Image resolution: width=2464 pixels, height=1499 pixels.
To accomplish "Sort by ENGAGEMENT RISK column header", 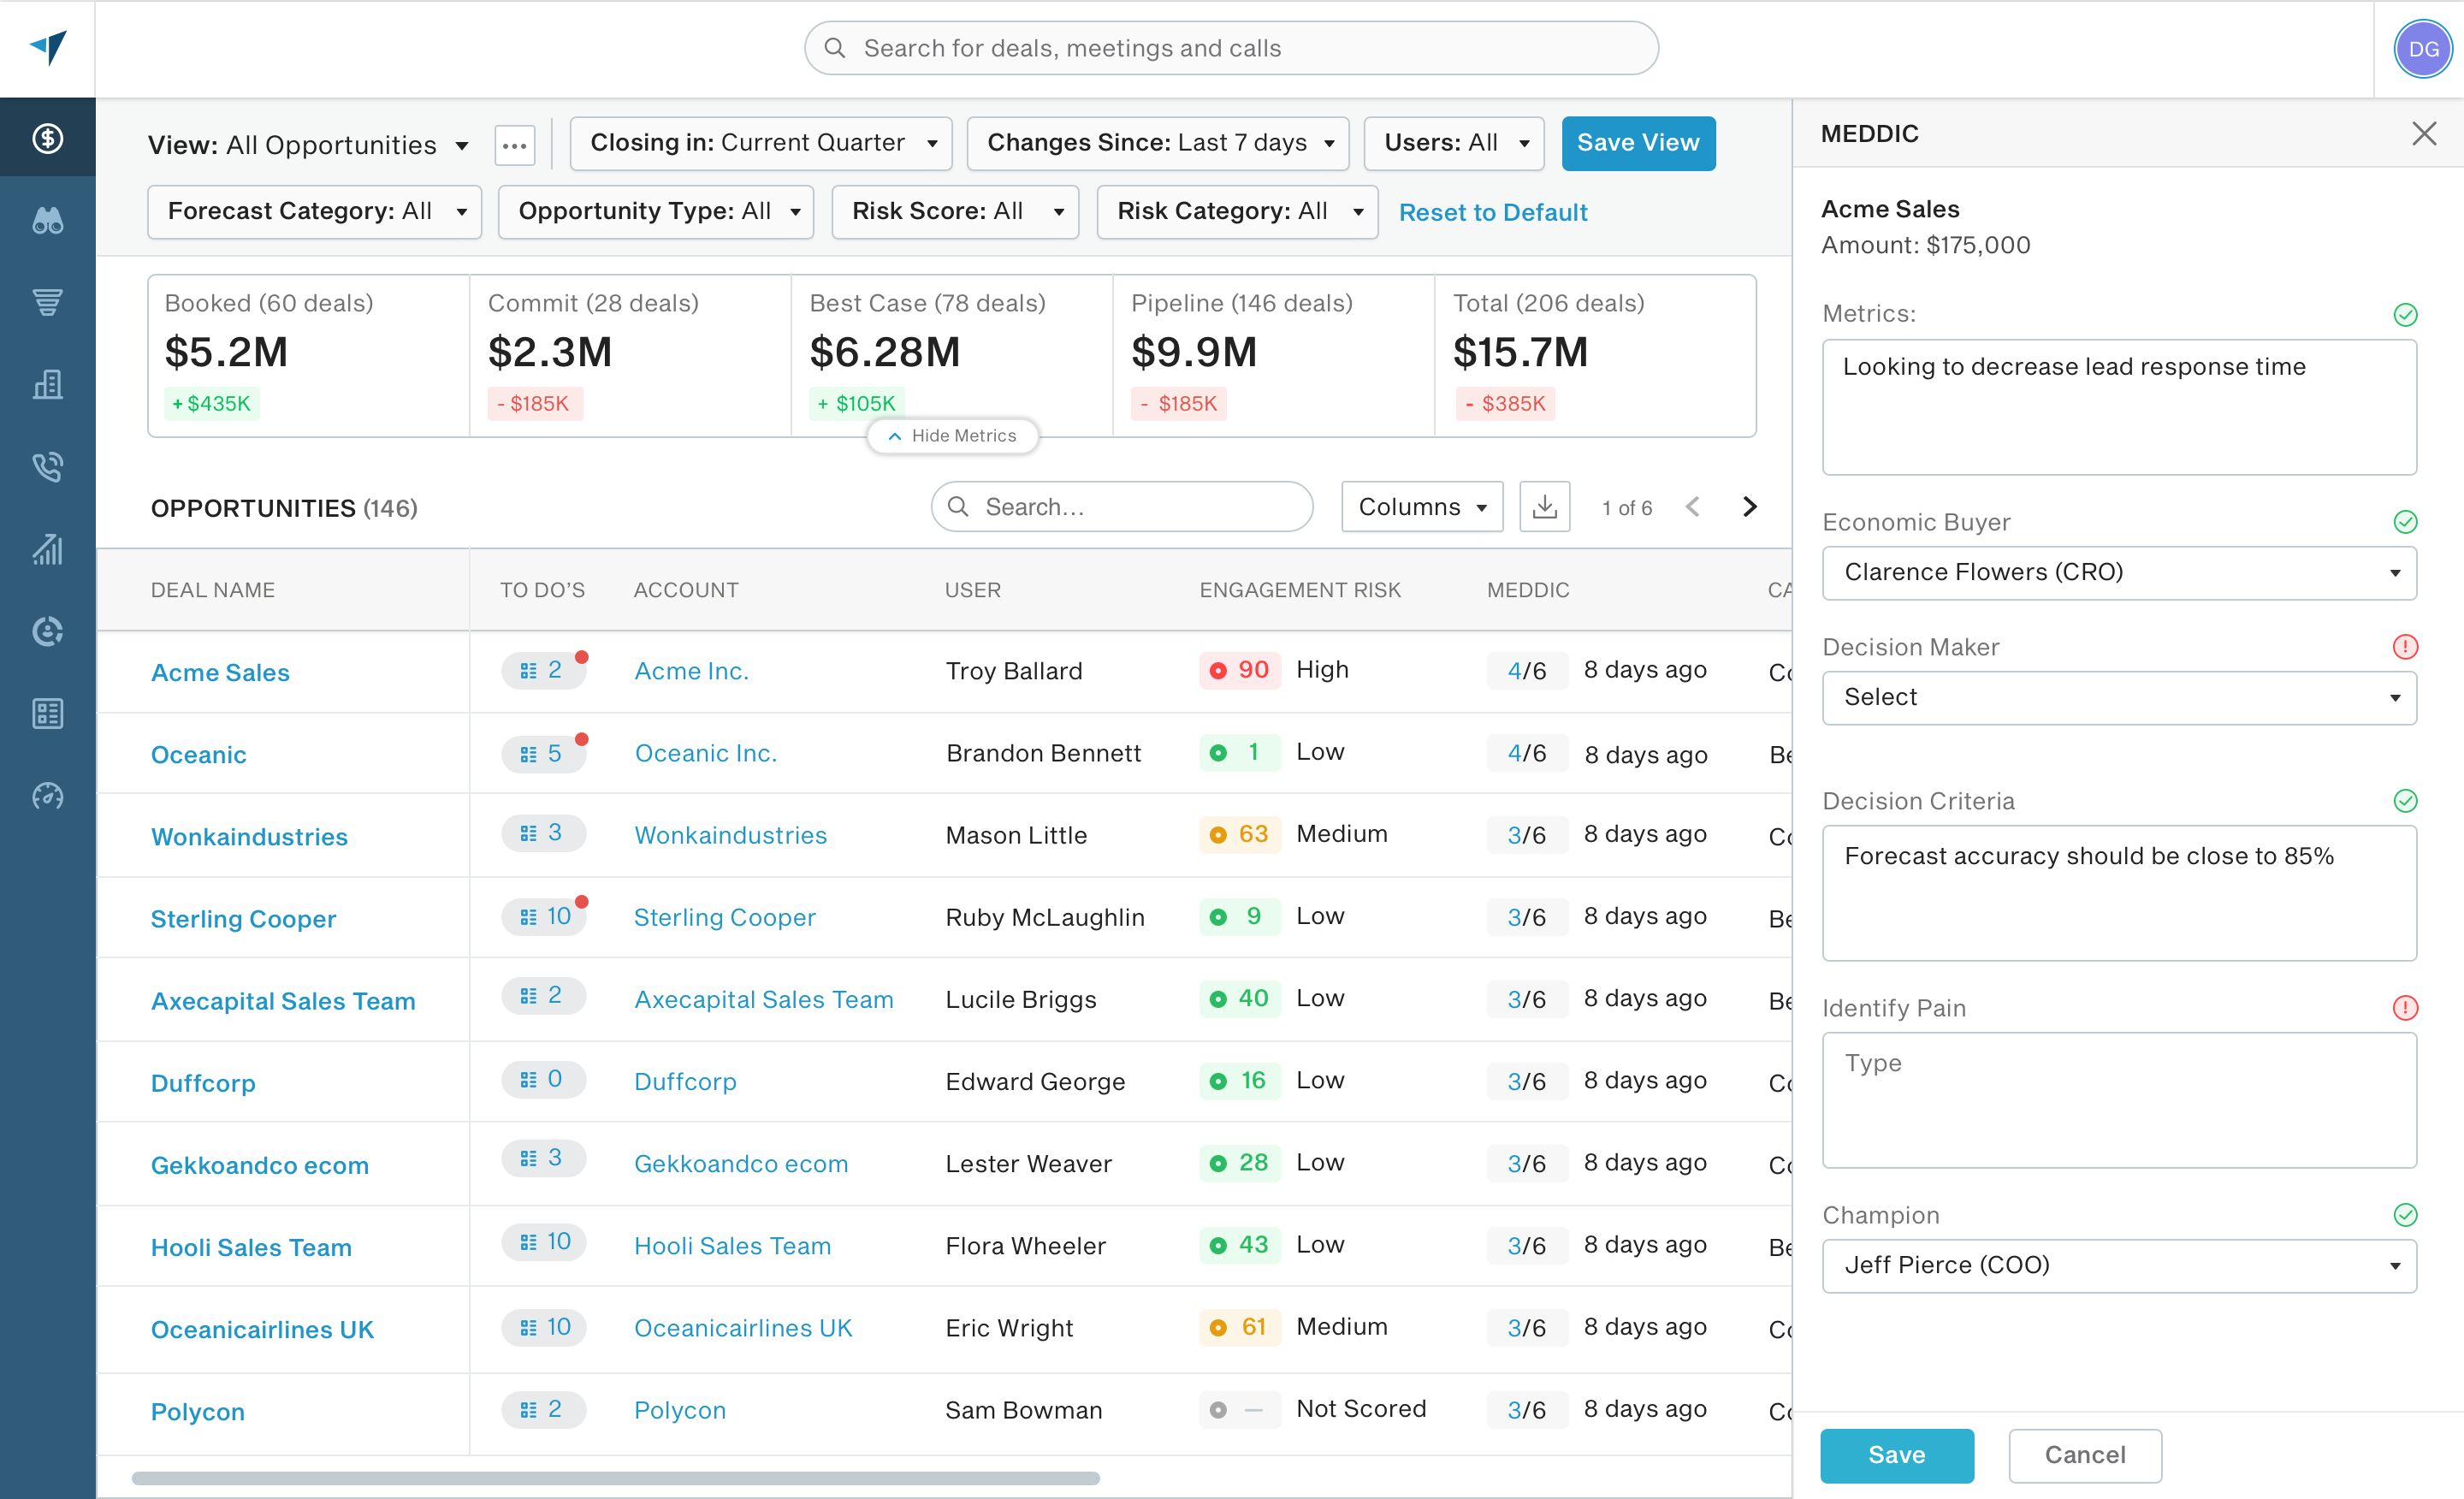I will click(x=1300, y=590).
